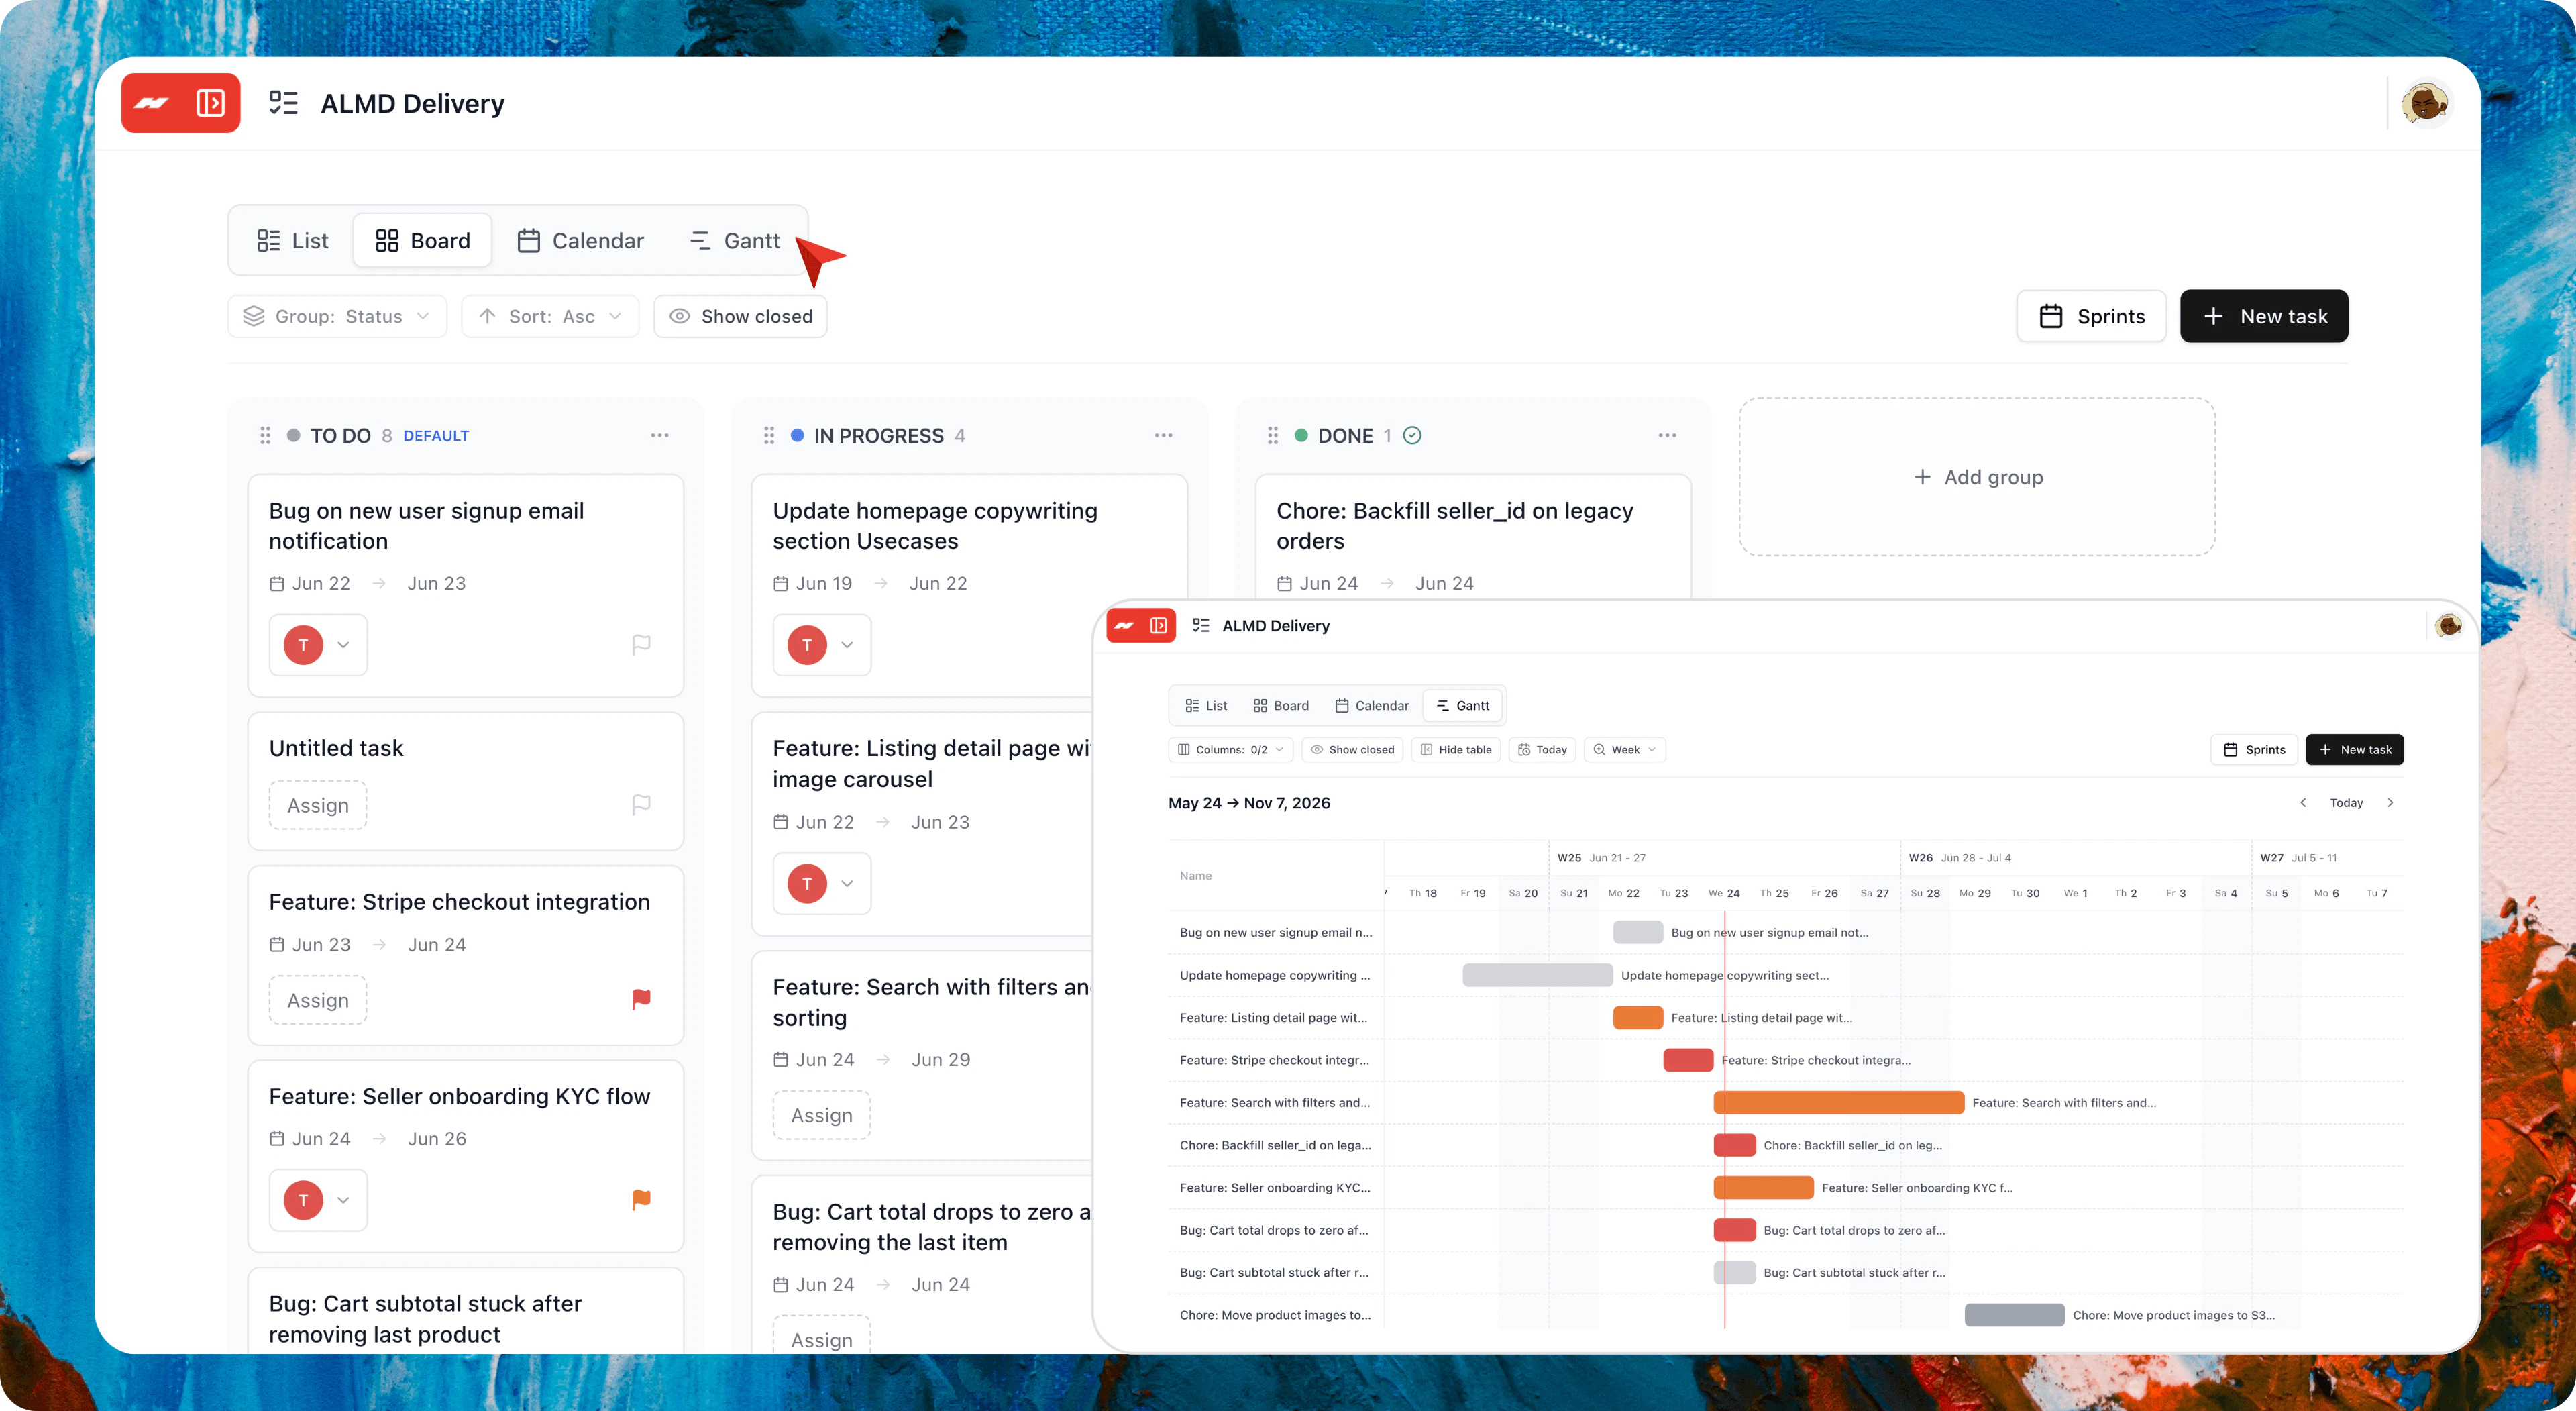Open TO DO column more options
Image resolution: width=2576 pixels, height=1411 pixels.
(660, 436)
